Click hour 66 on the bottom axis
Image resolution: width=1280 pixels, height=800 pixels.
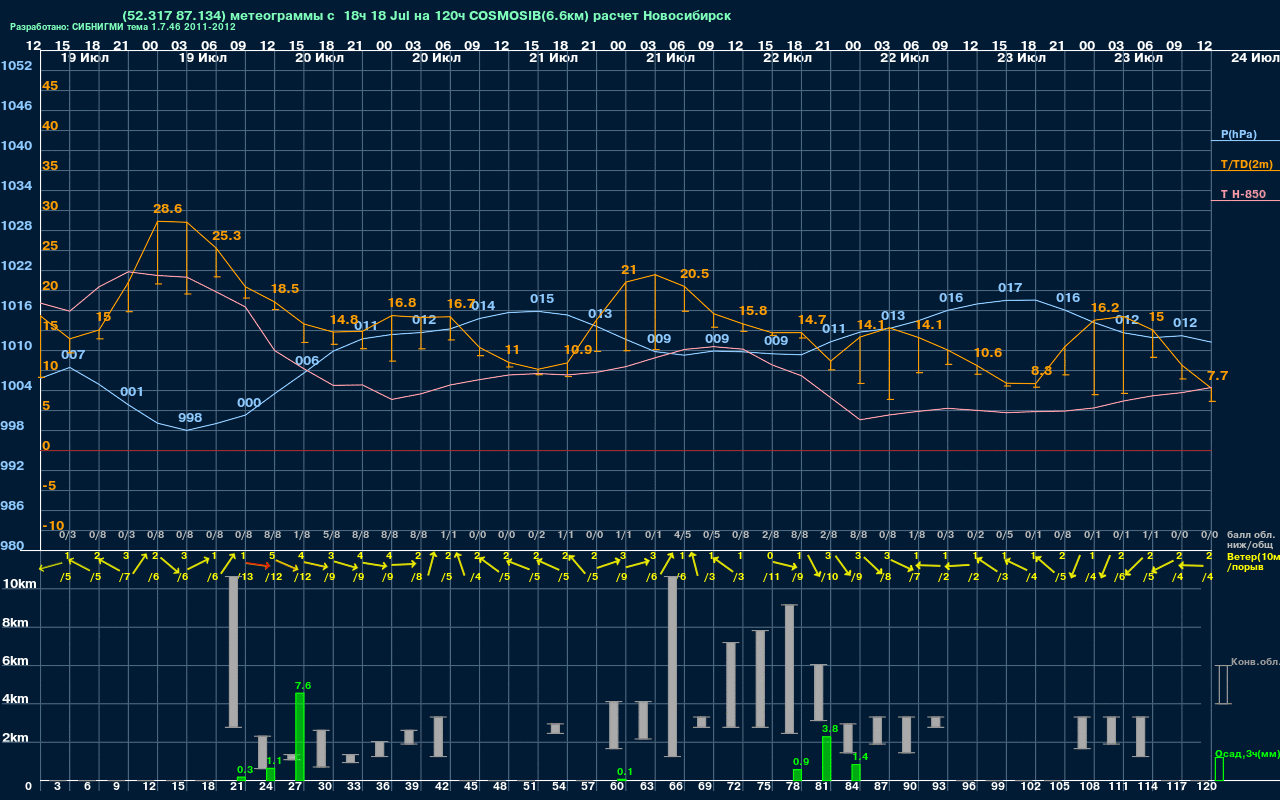676,788
